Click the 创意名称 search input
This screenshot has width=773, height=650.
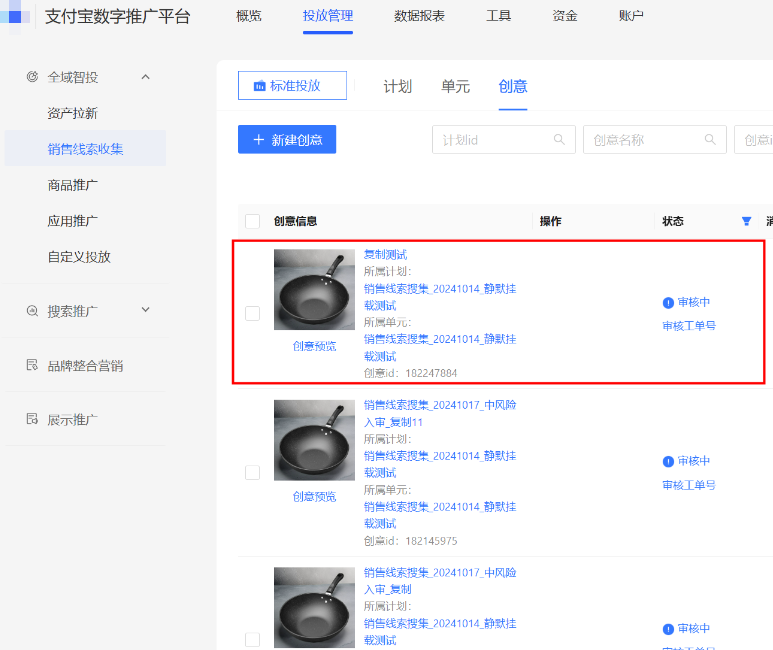[655, 140]
